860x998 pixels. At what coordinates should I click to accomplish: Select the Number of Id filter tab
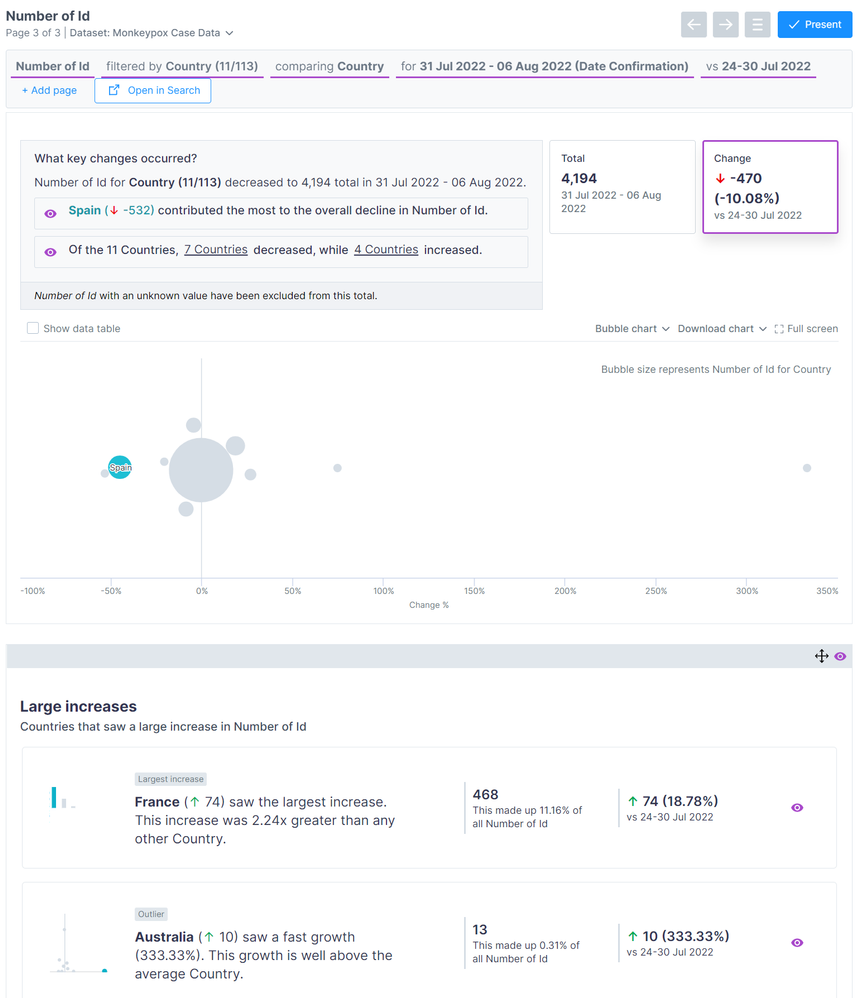(53, 67)
